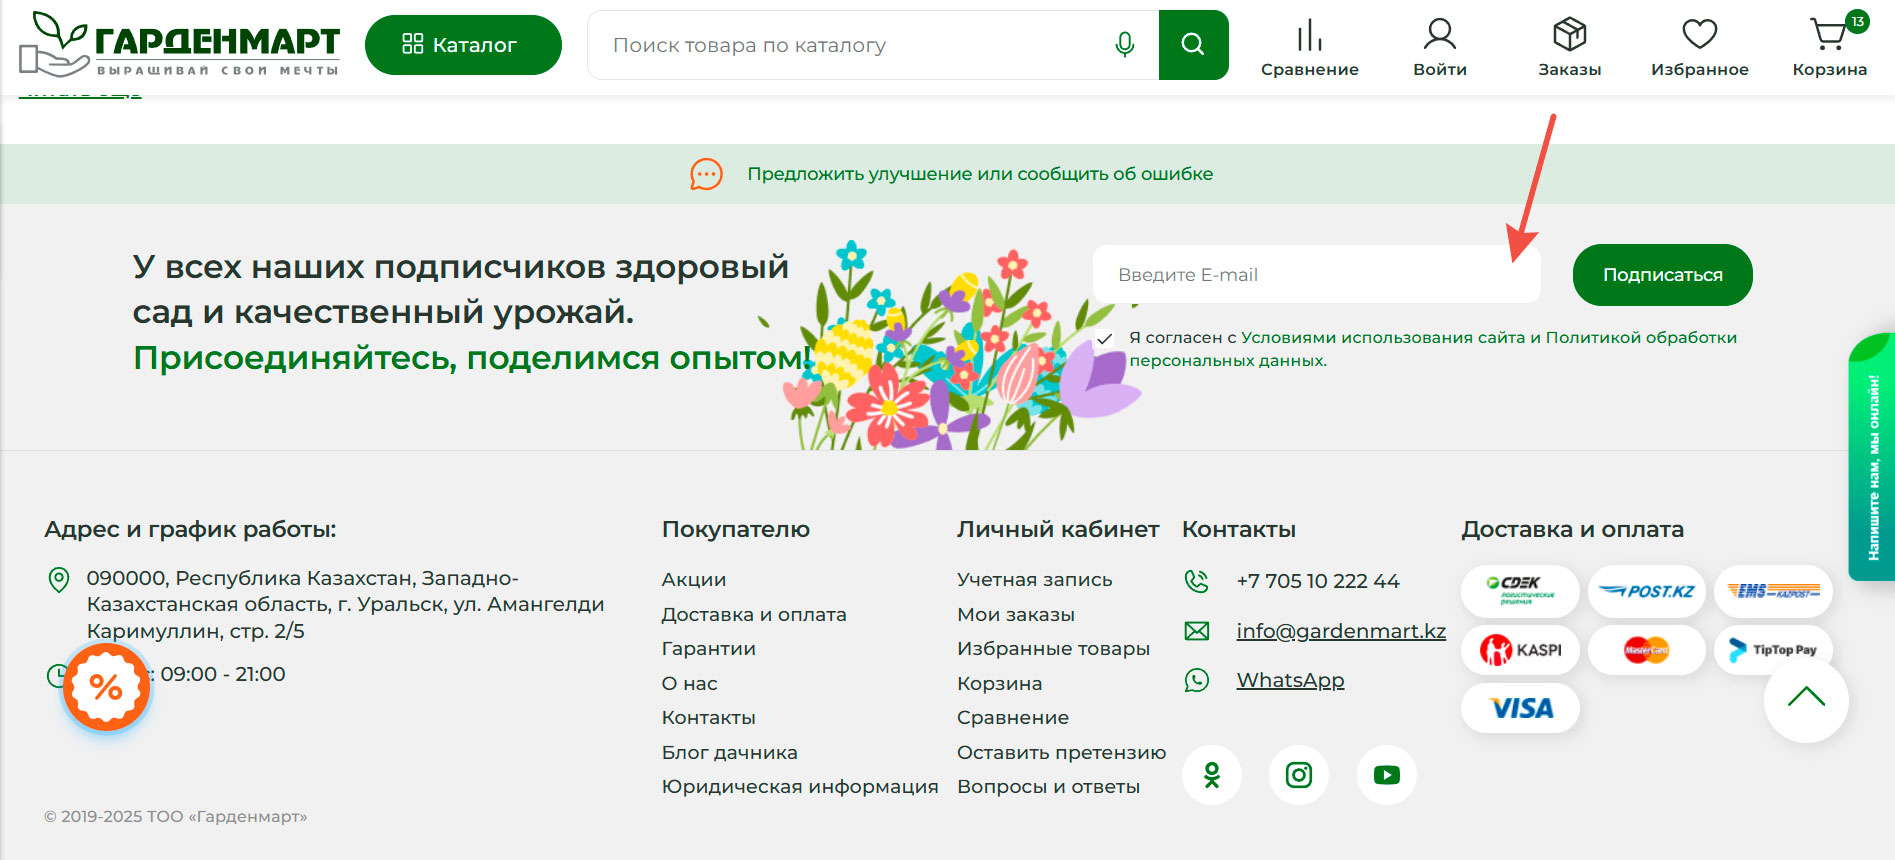The height and width of the screenshot is (860, 1895).
Task: Open the Odnoklassniki social icon
Action: point(1212,775)
